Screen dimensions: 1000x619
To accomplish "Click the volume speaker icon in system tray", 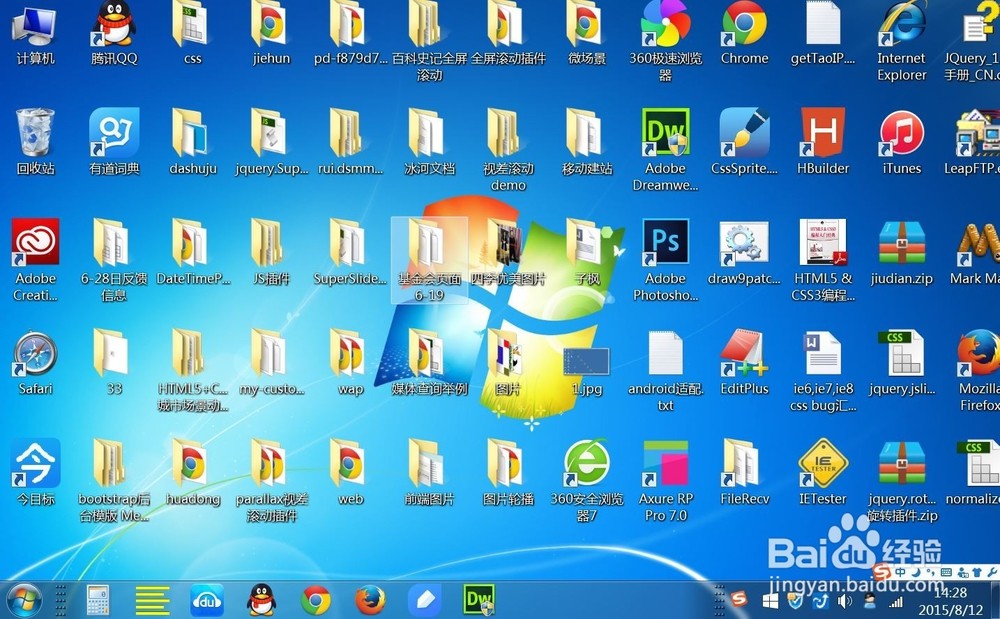I will pos(844,601).
